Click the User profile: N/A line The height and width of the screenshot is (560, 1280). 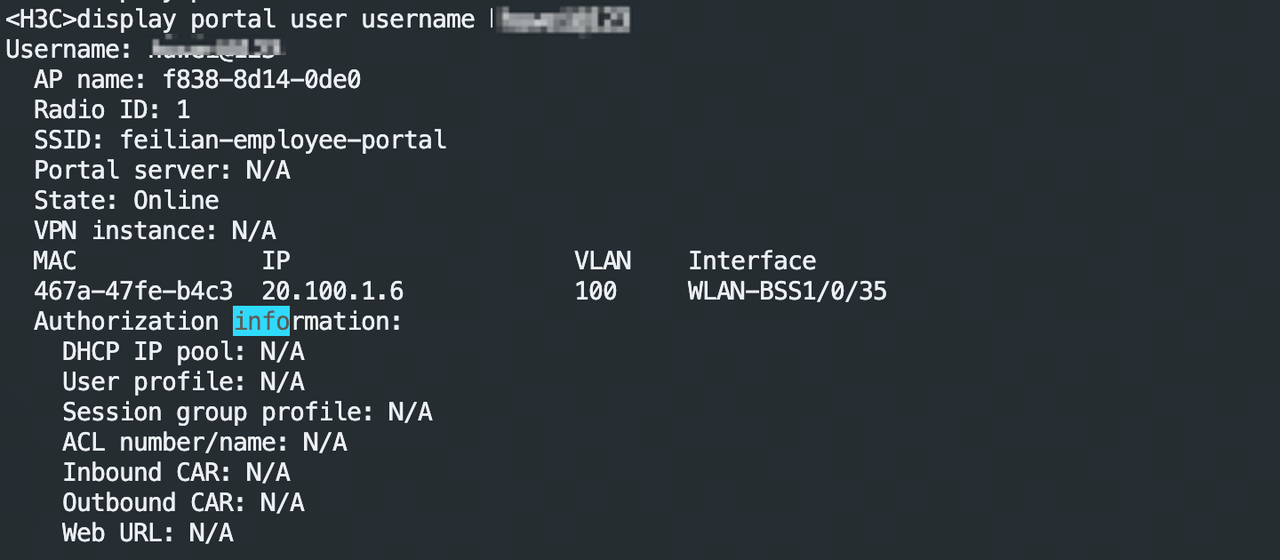click(183, 382)
